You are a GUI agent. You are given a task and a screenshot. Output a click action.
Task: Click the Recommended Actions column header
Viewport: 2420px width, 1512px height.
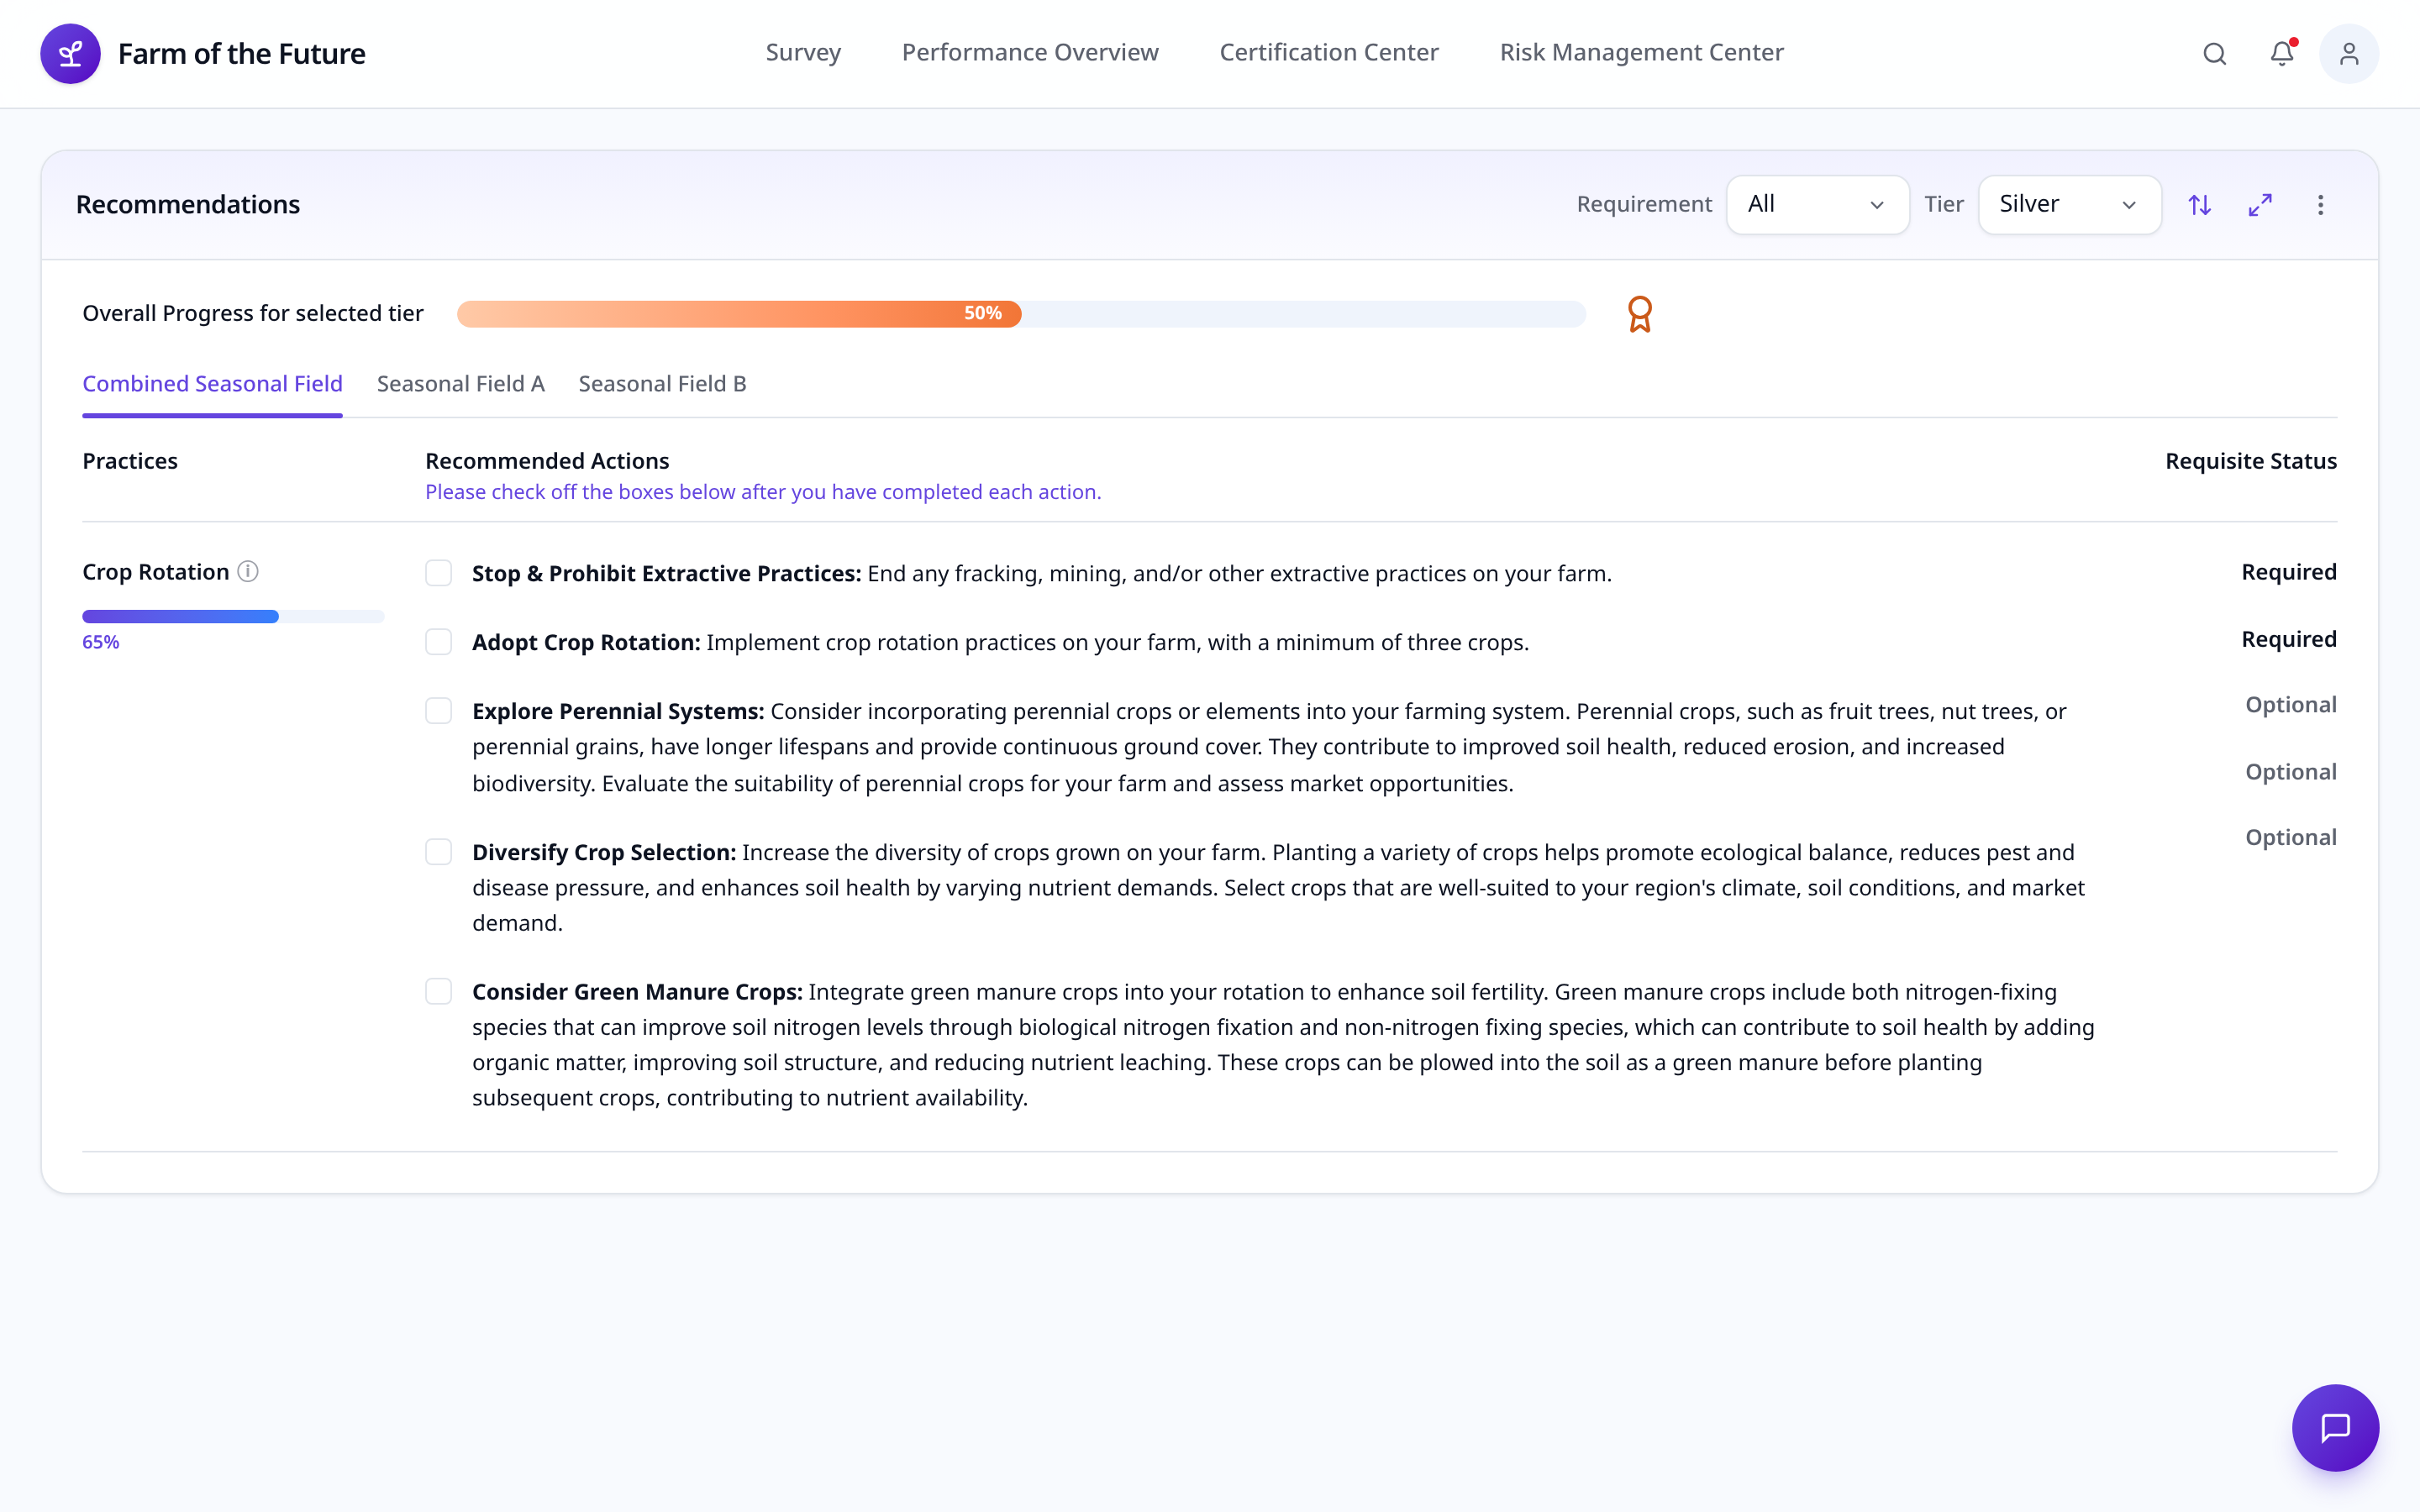pyautogui.click(x=547, y=461)
